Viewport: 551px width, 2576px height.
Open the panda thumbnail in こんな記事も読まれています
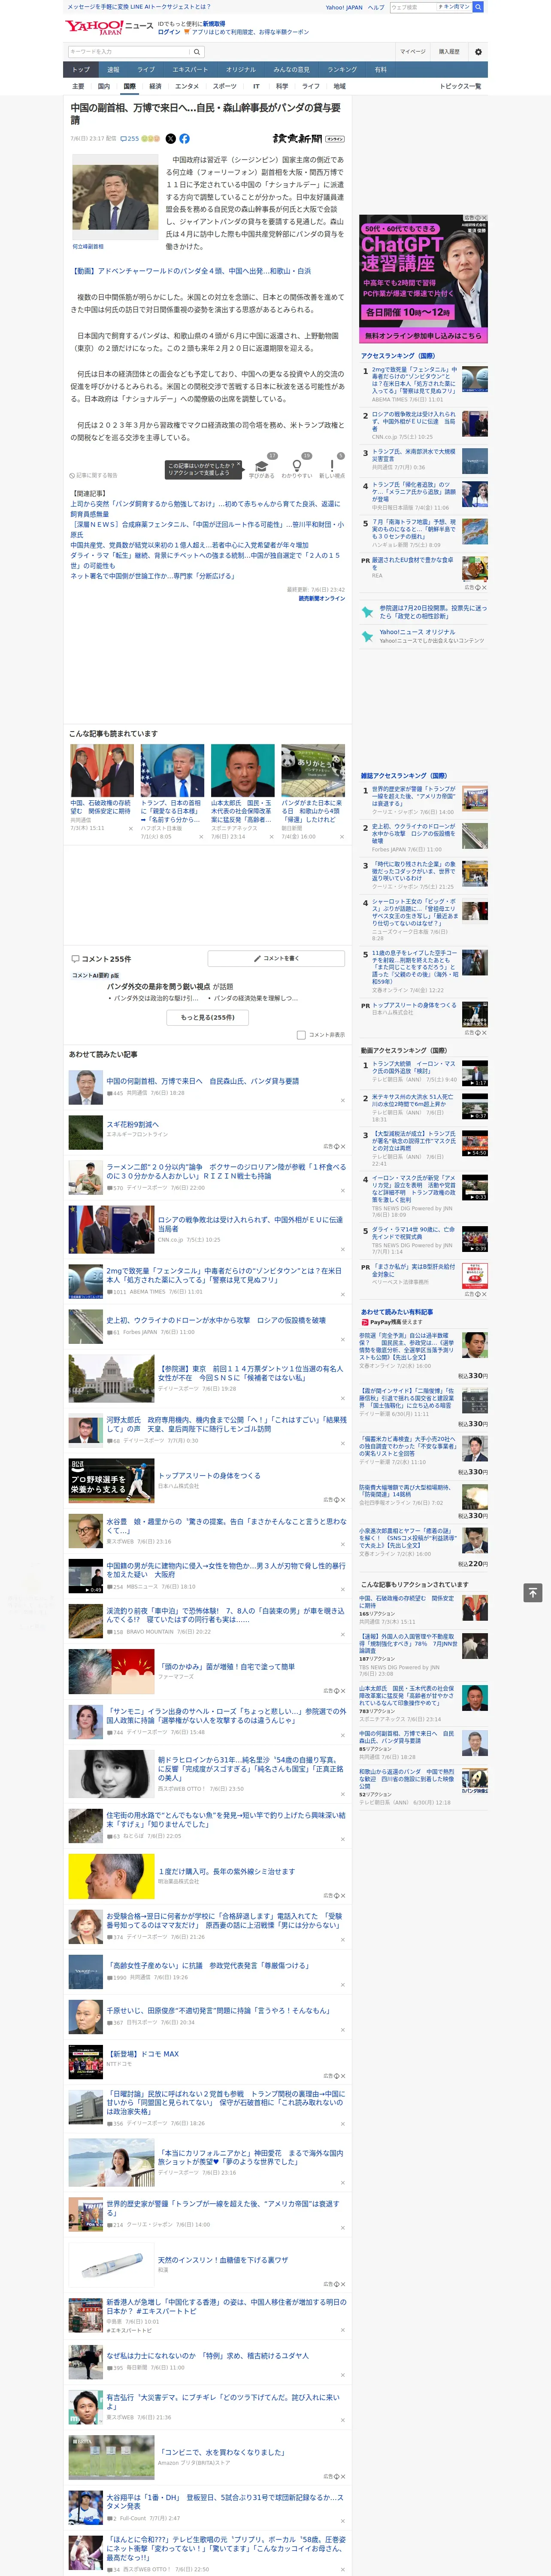point(313,770)
